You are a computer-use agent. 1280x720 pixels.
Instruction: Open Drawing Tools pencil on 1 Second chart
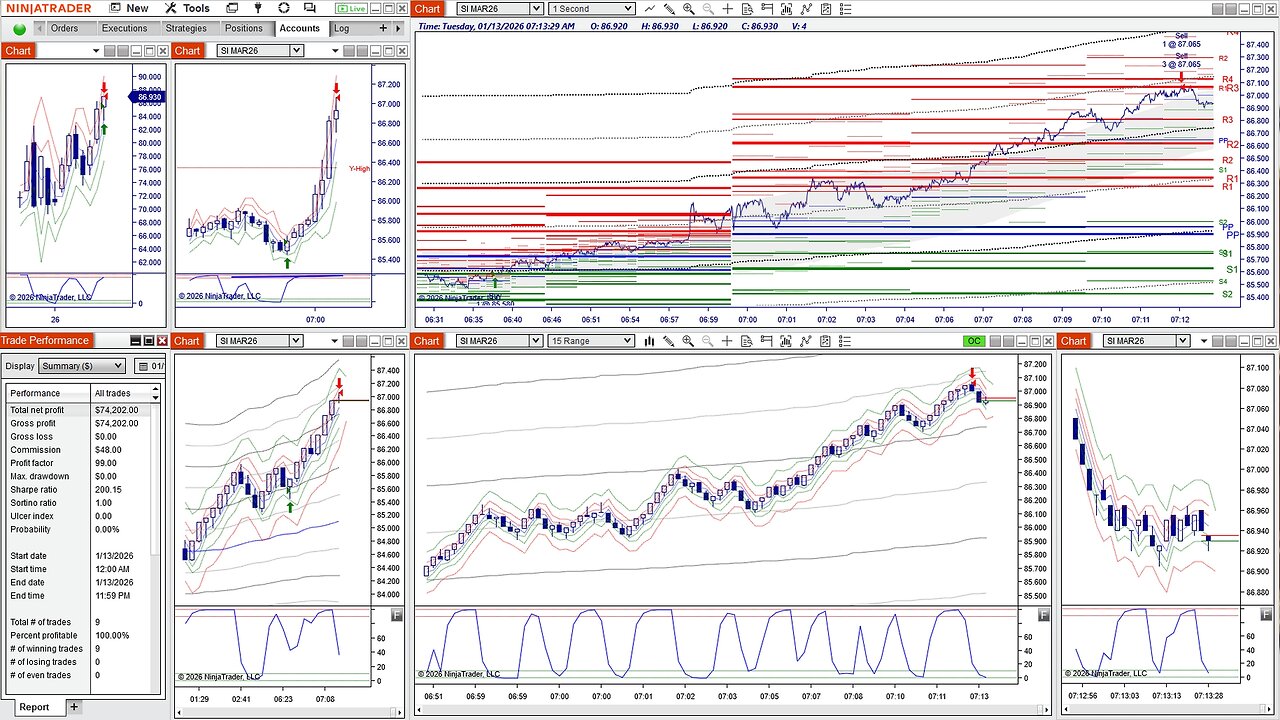click(668, 8)
